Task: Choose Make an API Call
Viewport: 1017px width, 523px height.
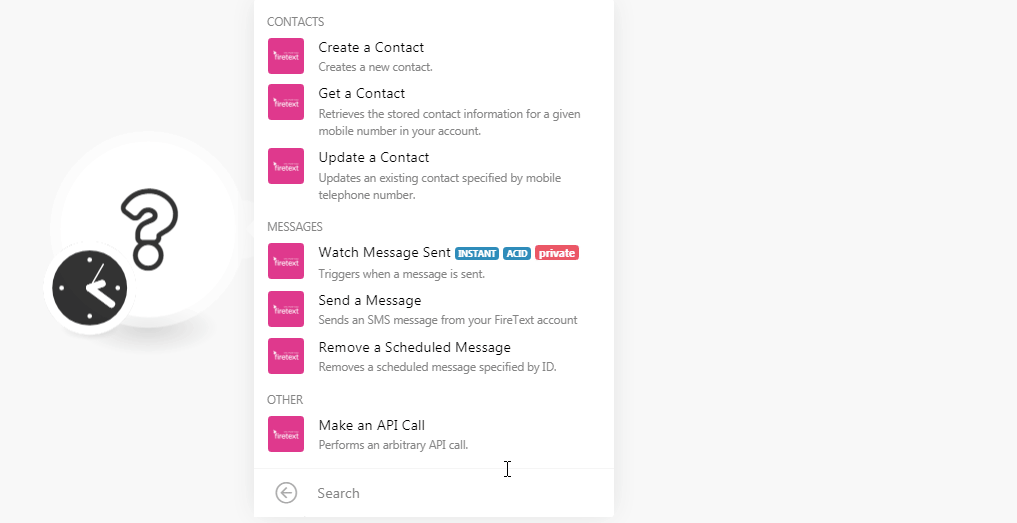Action: coord(433,433)
